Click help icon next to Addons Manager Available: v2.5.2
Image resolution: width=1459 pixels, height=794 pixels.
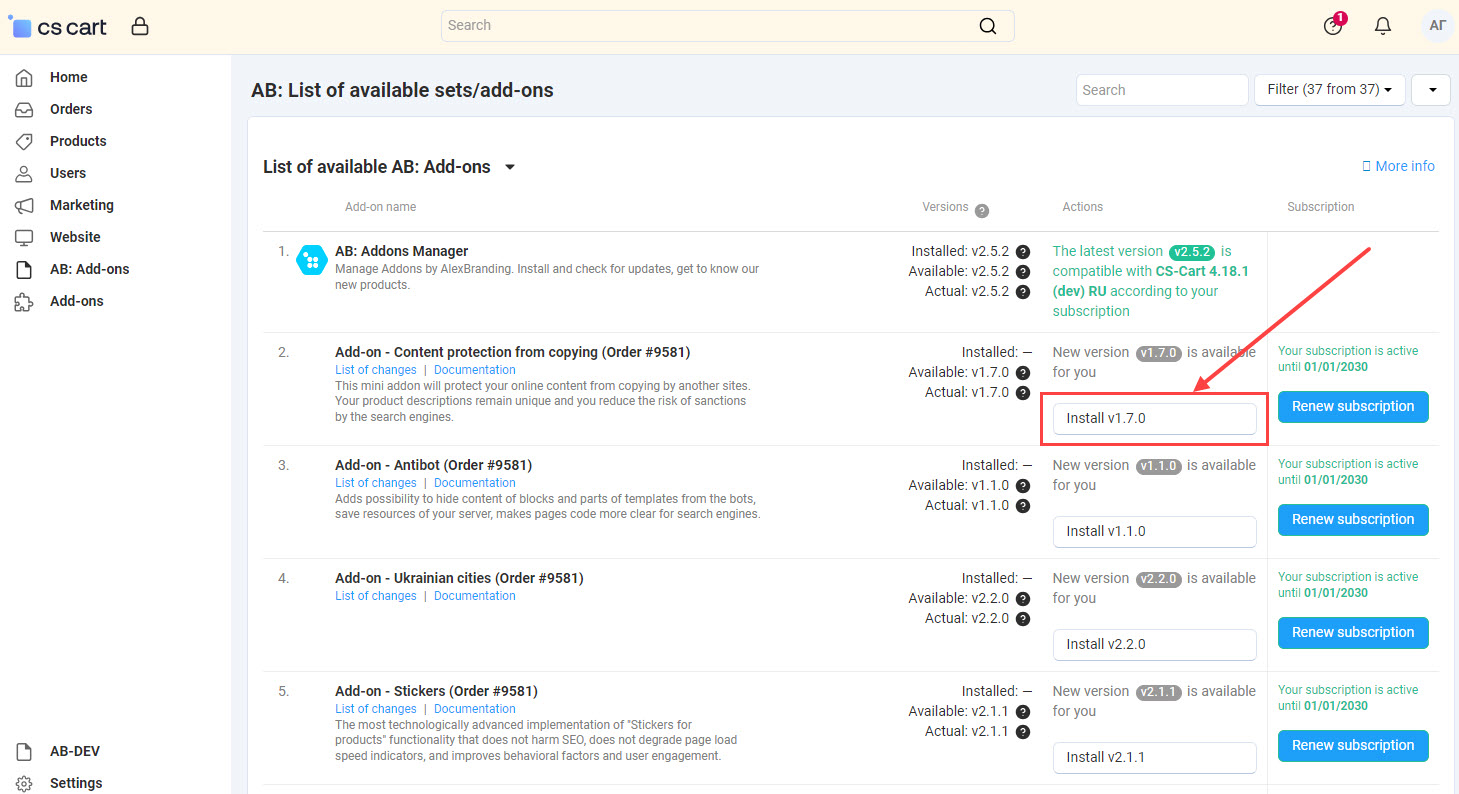click(1022, 272)
